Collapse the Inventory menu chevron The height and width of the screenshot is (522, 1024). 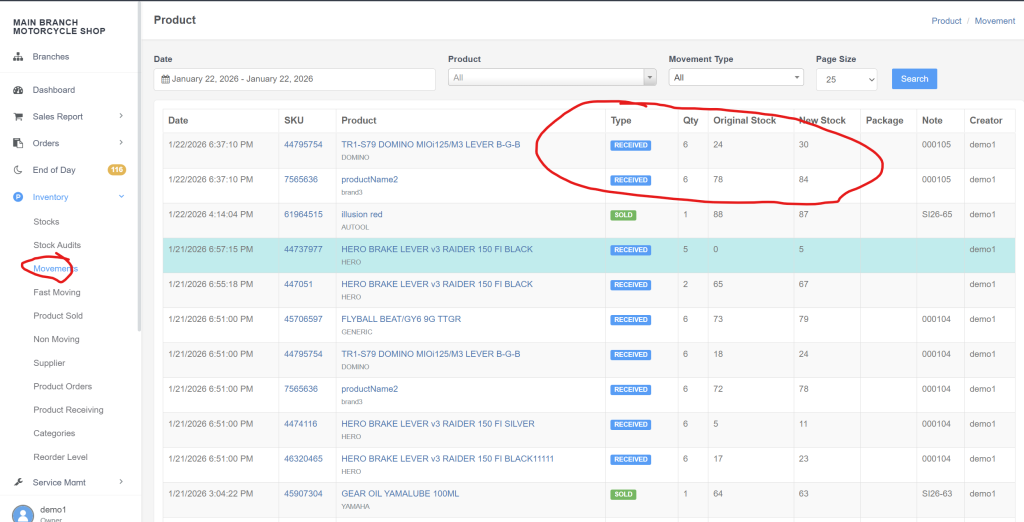tap(121, 198)
